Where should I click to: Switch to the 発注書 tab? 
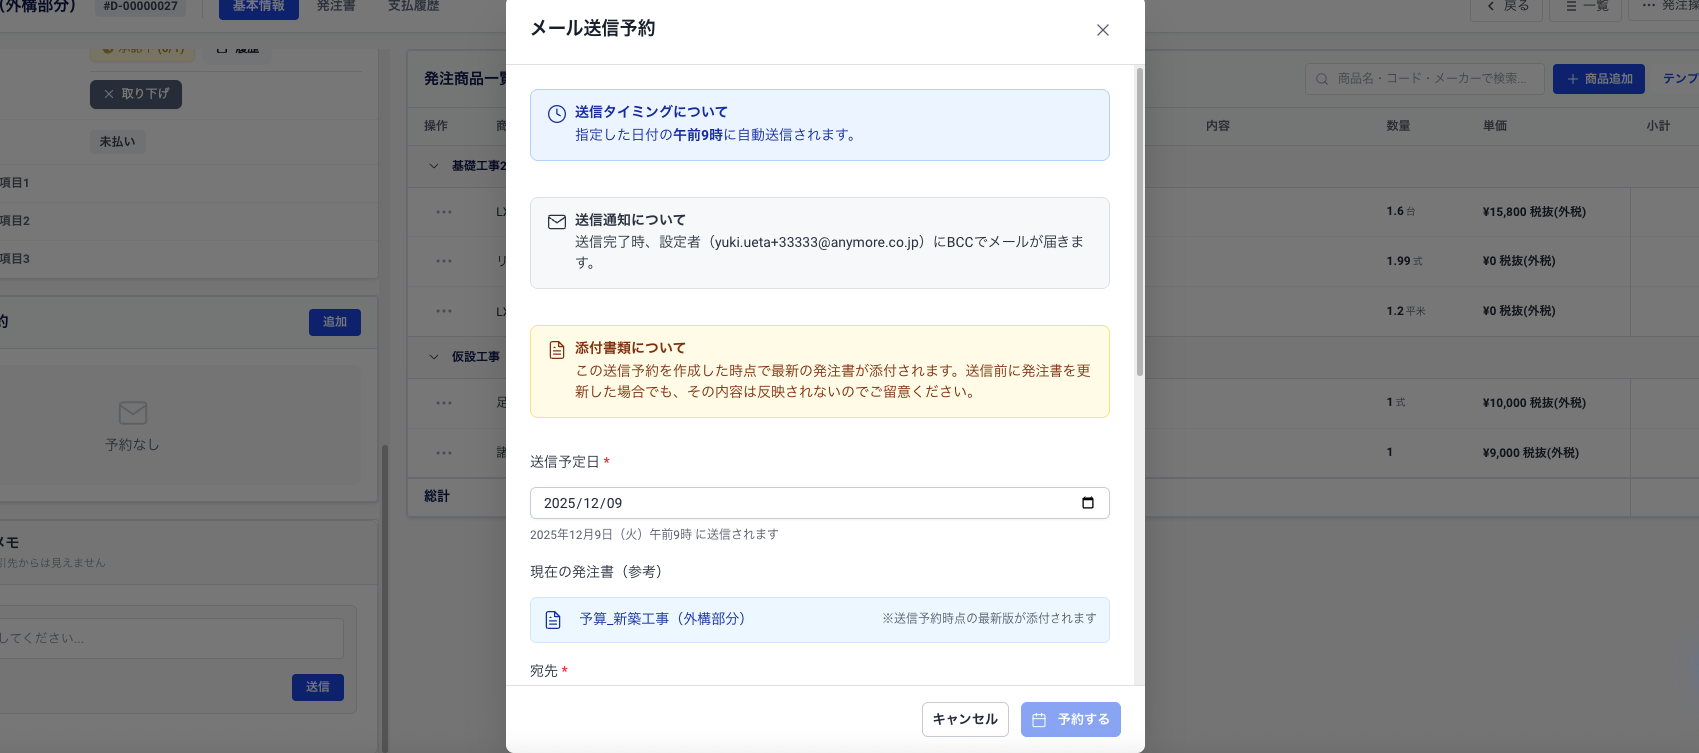tap(336, 7)
